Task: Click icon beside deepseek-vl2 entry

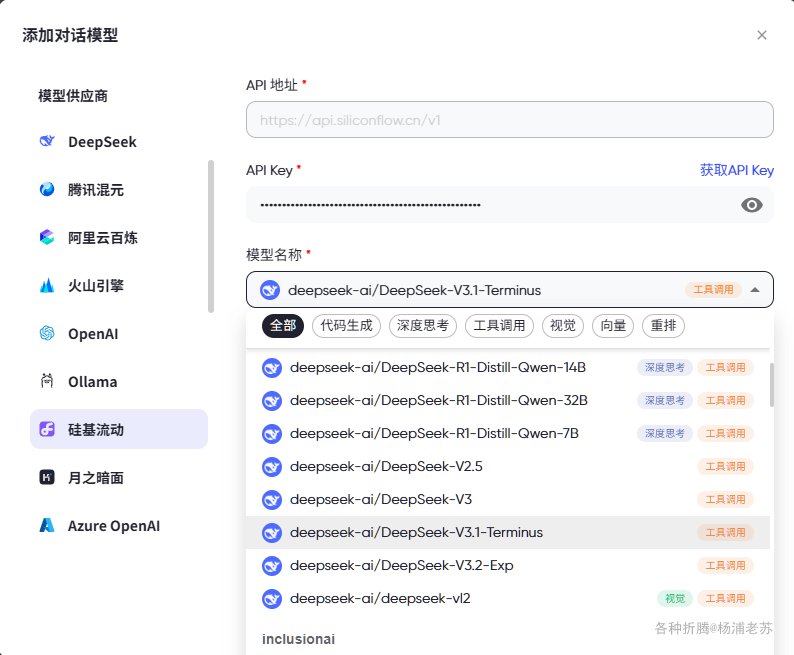Action: pos(272,599)
